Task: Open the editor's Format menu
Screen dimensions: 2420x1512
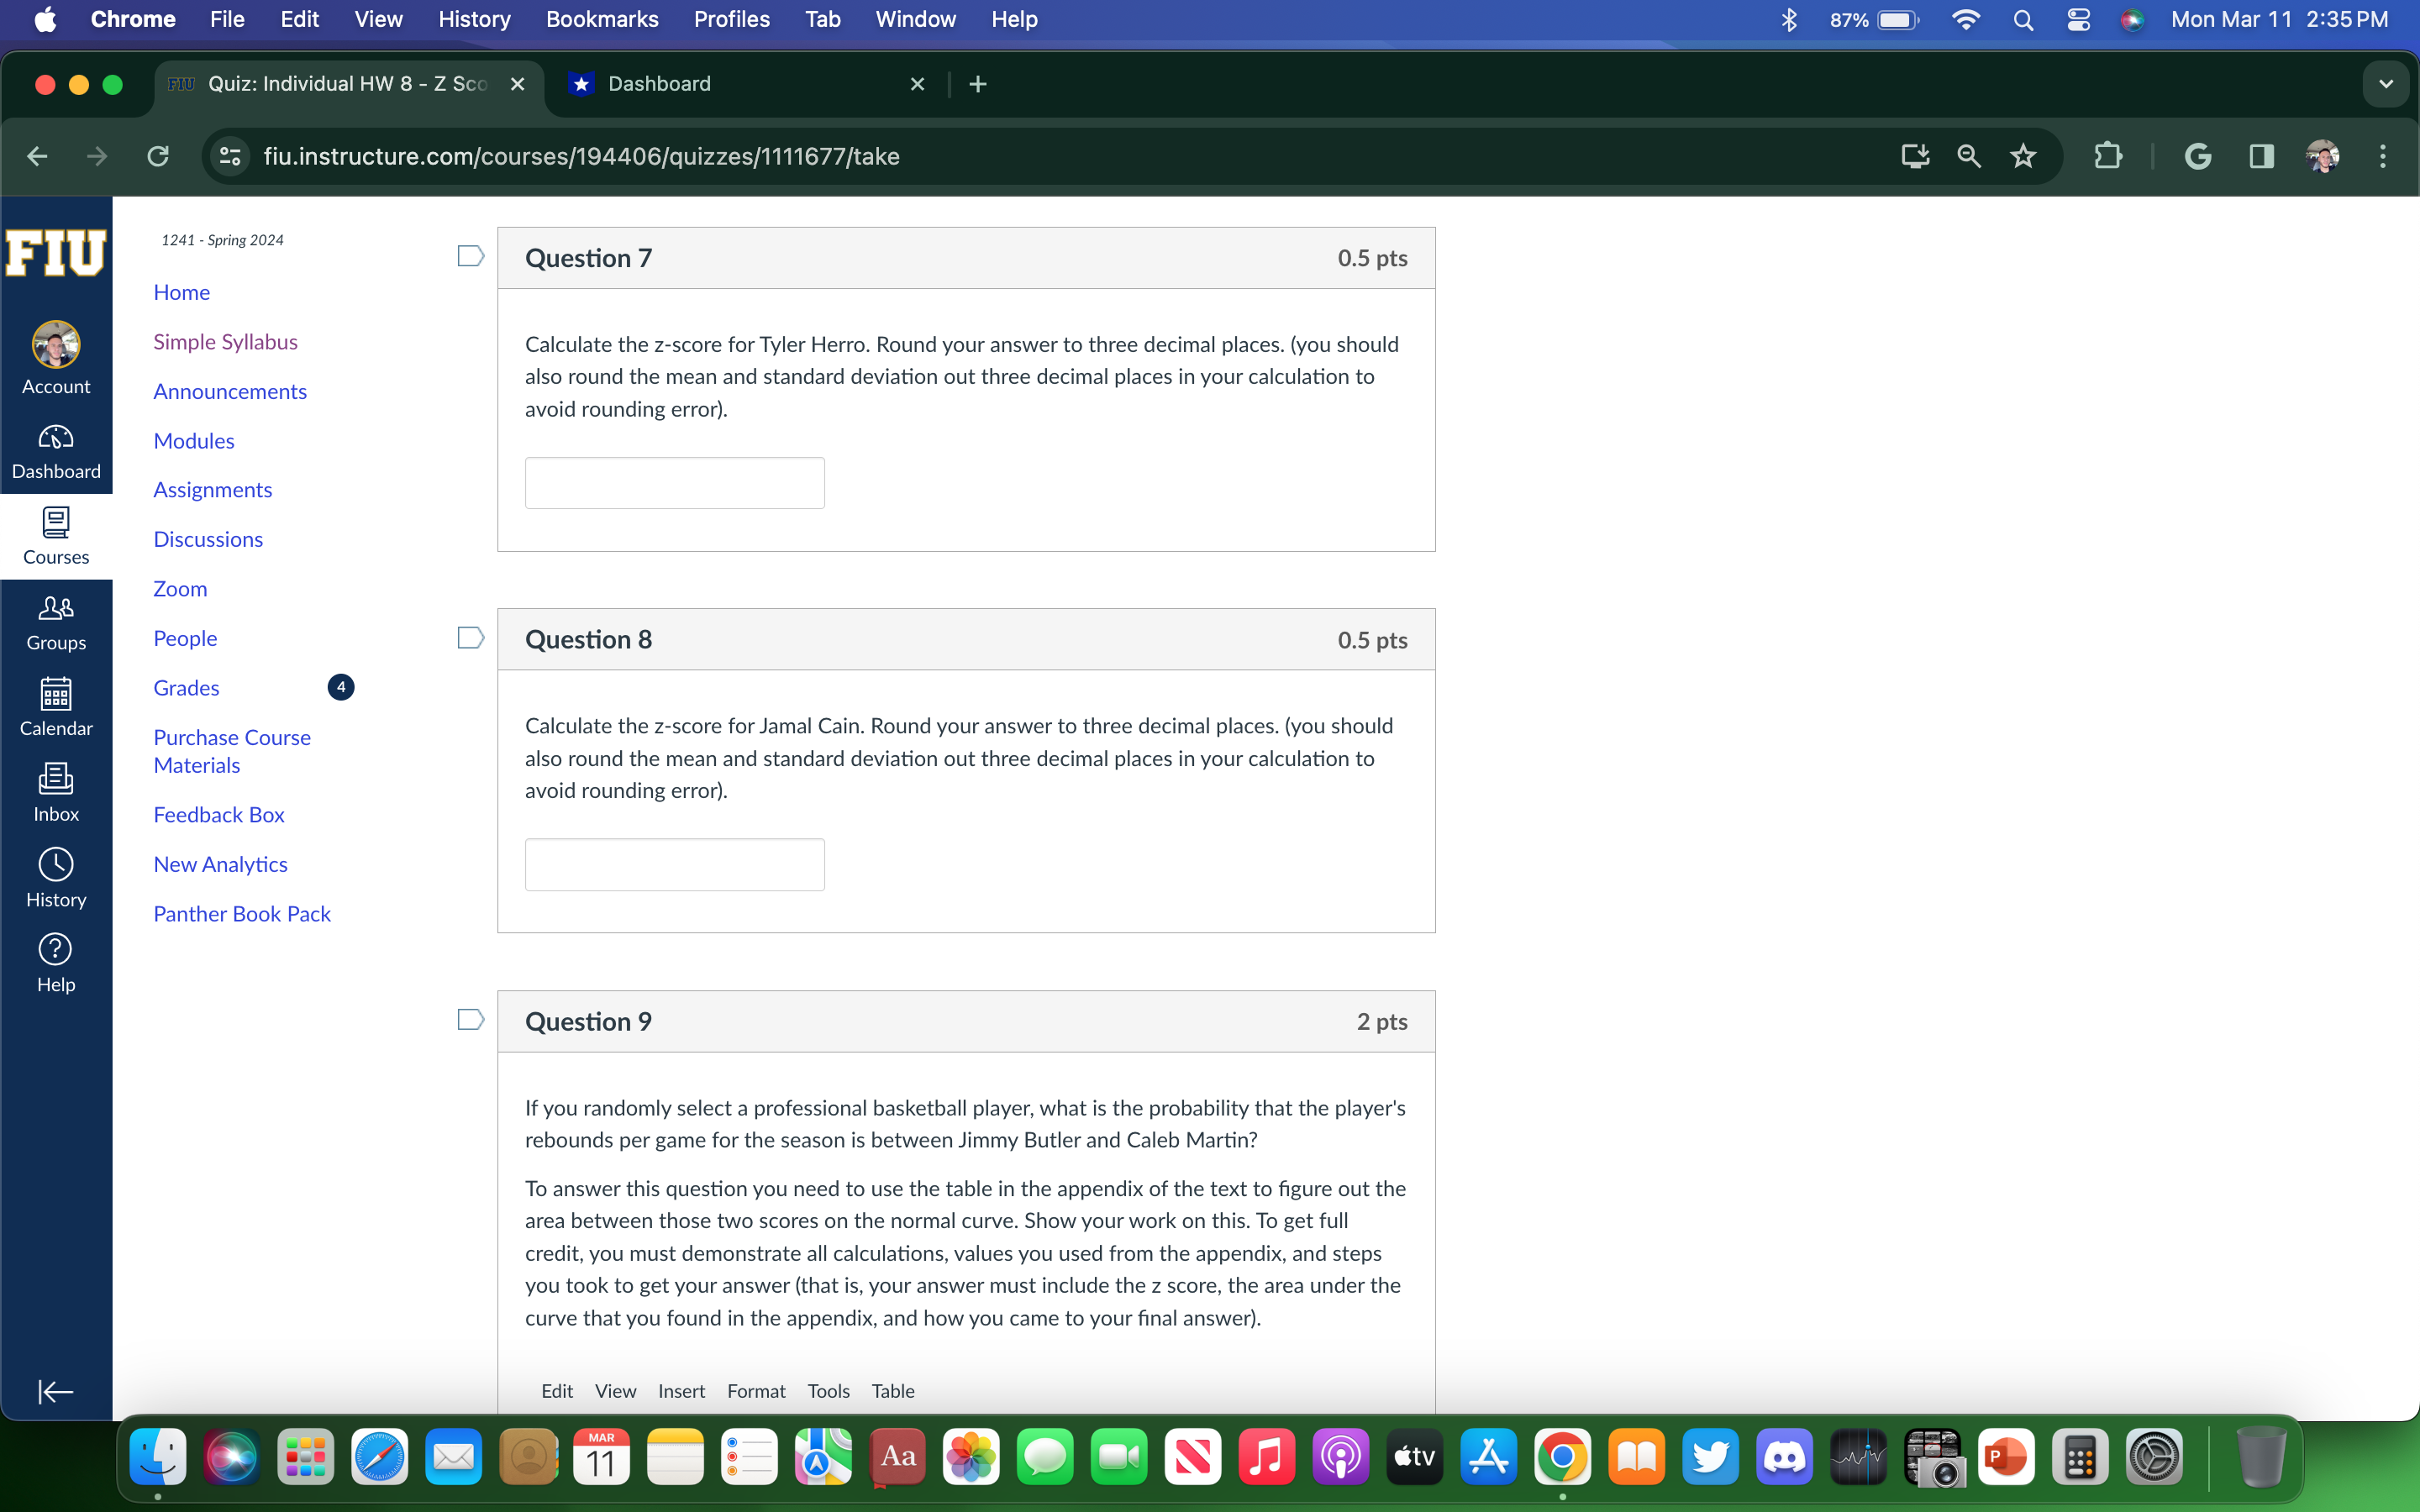Action: [x=755, y=1390]
